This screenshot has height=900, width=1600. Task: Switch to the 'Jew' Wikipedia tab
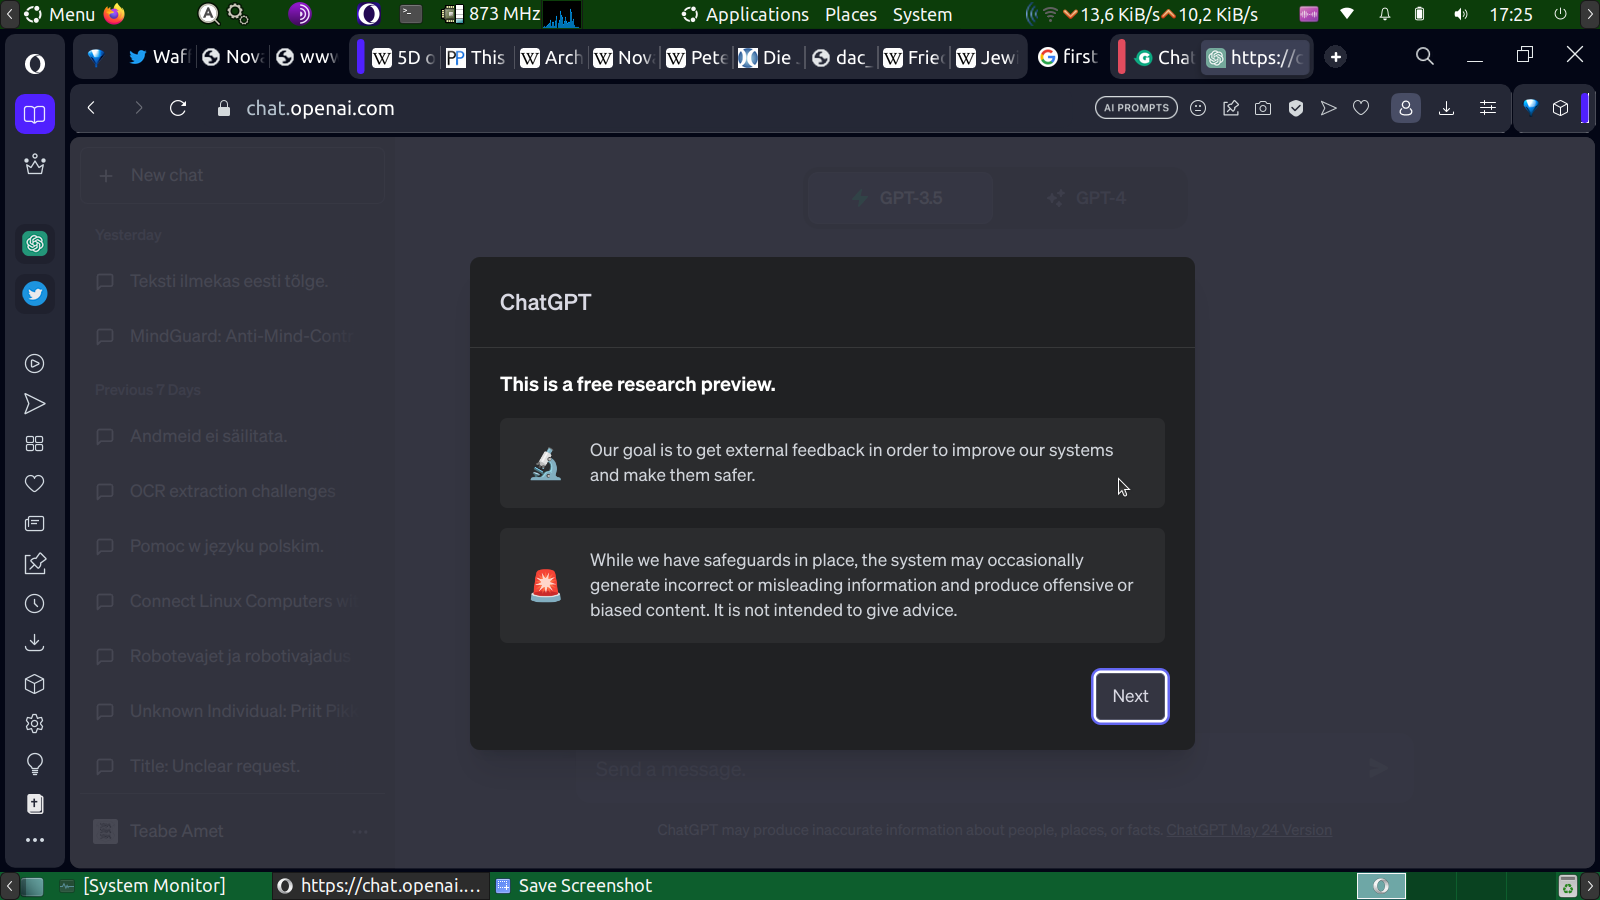[986, 57]
